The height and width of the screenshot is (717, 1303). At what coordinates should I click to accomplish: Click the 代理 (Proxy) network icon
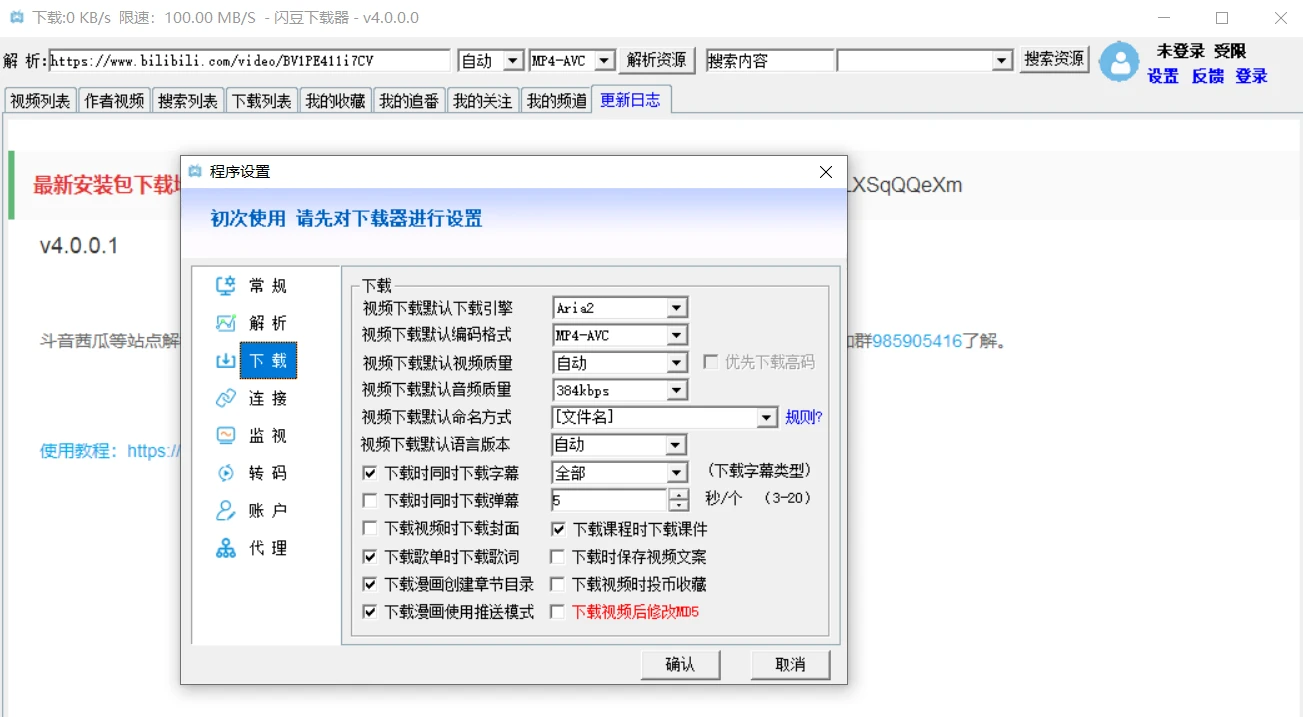tap(226, 548)
